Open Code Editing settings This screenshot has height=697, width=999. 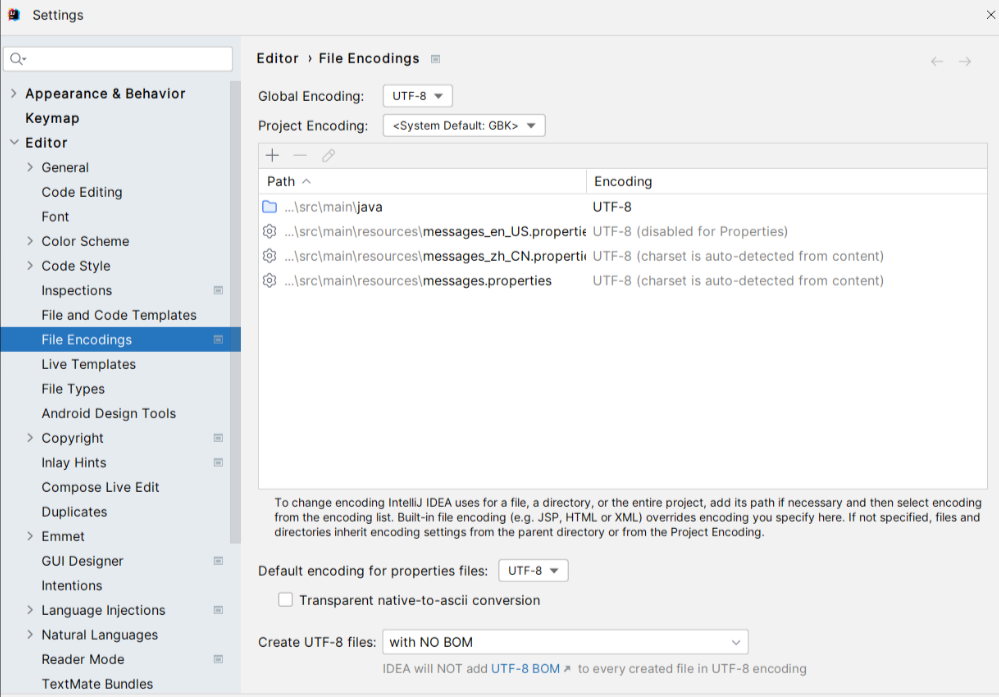(82, 192)
